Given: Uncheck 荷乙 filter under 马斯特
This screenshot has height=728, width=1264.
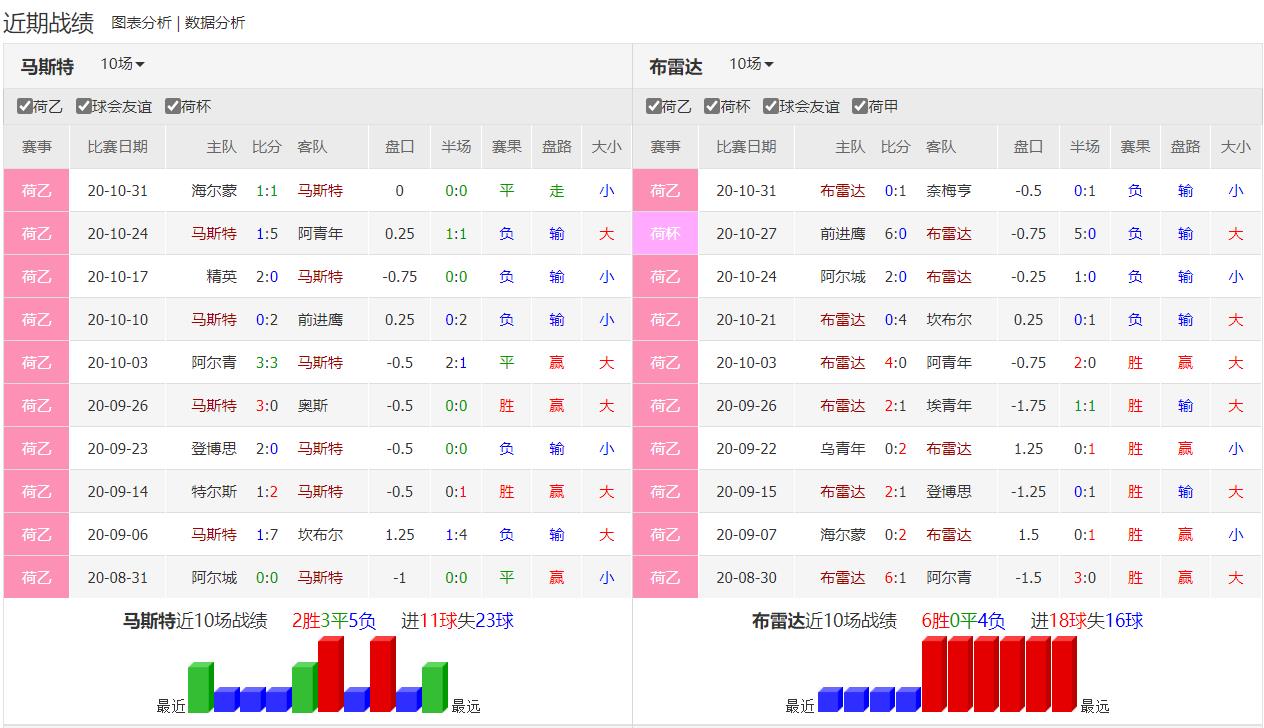Looking at the screenshot, I should (25, 106).
